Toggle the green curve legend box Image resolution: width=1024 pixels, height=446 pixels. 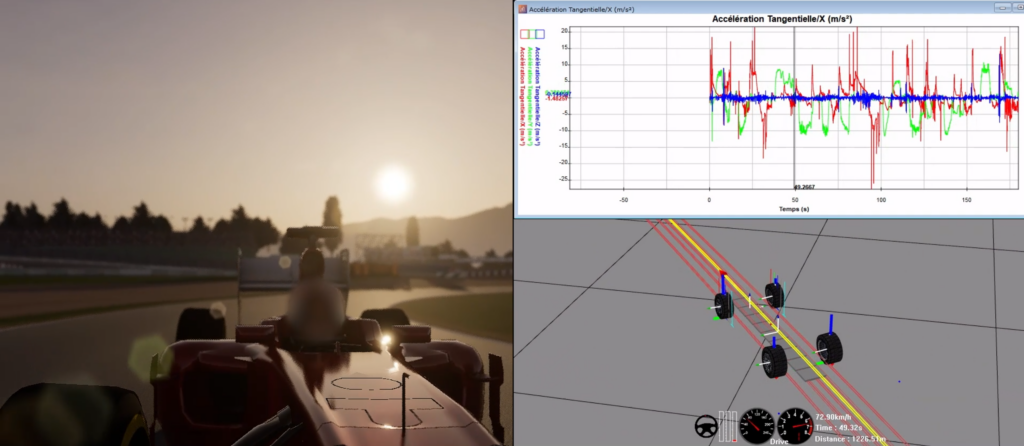(x=532, y=35)
